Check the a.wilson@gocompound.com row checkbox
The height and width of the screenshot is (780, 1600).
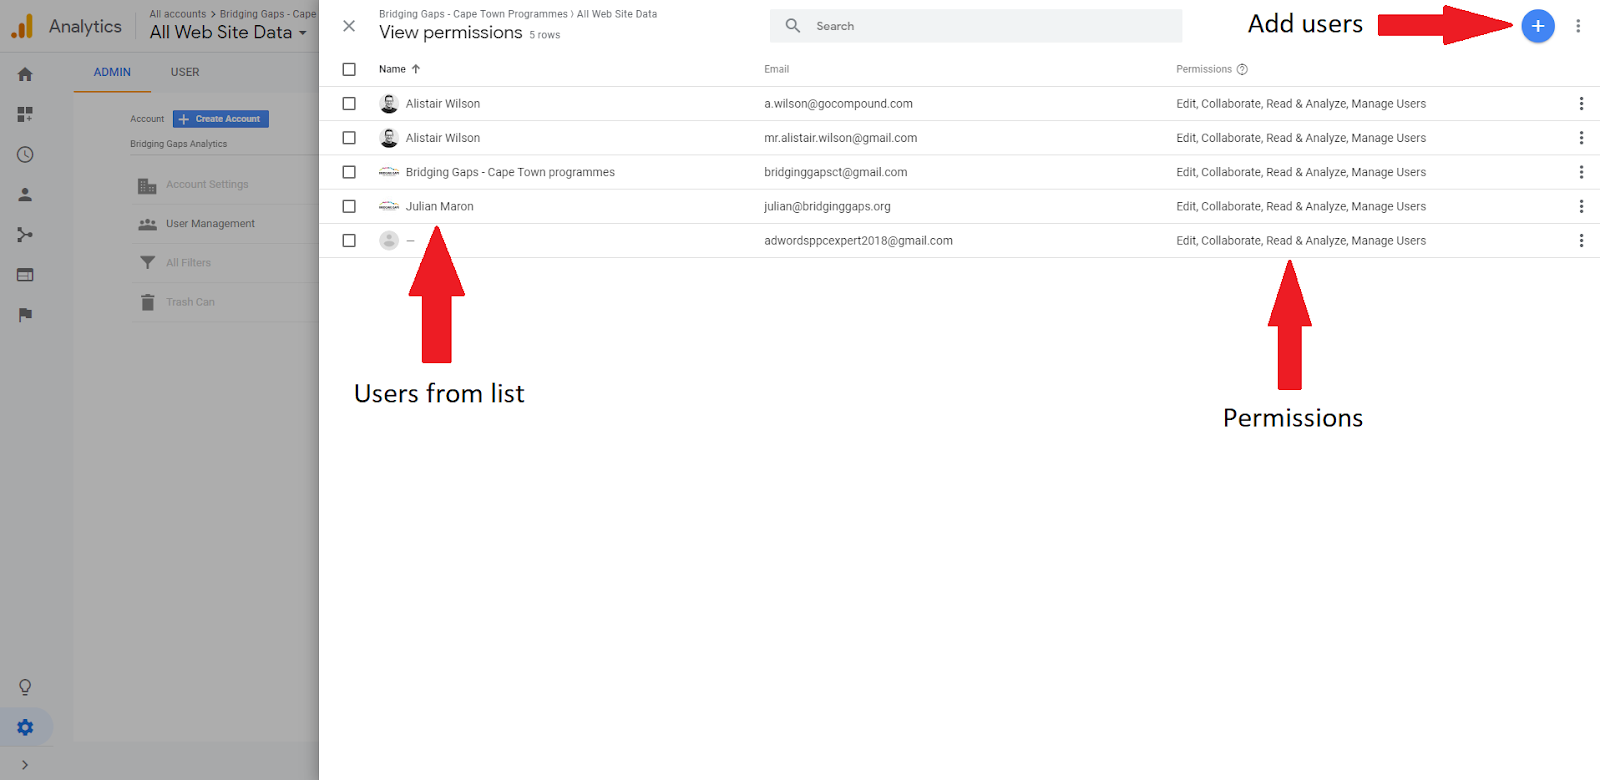pyautogui.click(x=349, y=104)
